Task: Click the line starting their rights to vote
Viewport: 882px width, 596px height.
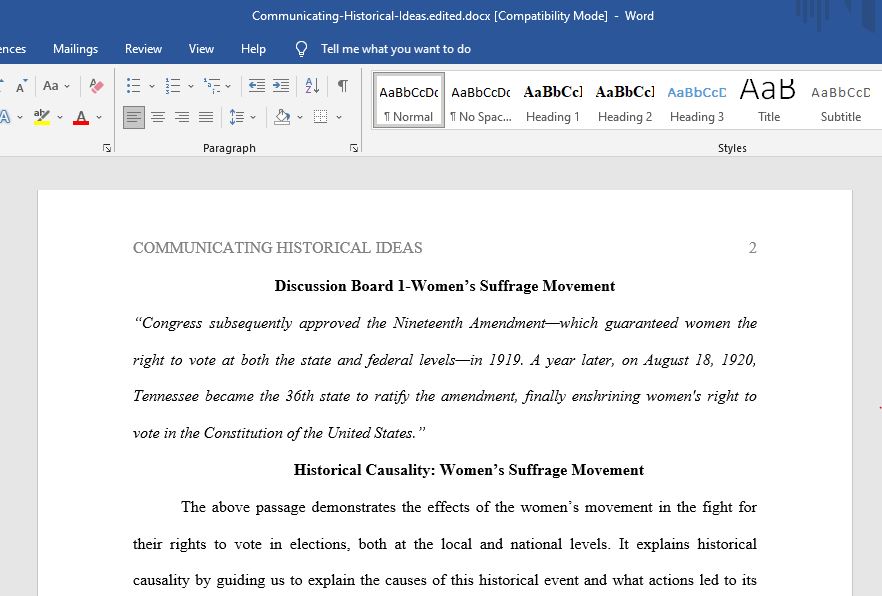Action: (x=445, y=544)
